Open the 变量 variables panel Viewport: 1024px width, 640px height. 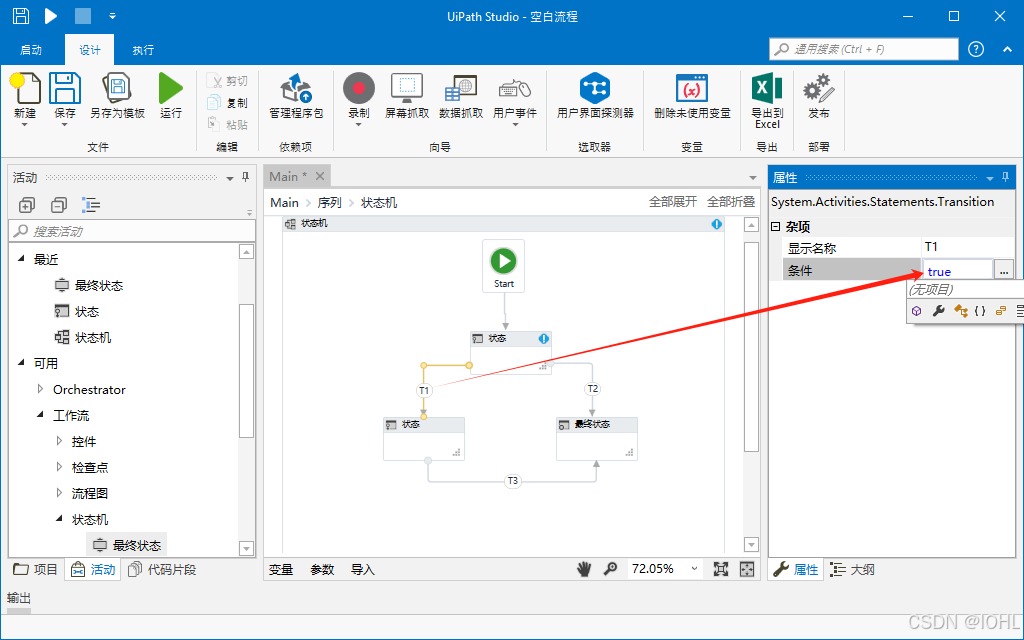(x=281, y=569)
